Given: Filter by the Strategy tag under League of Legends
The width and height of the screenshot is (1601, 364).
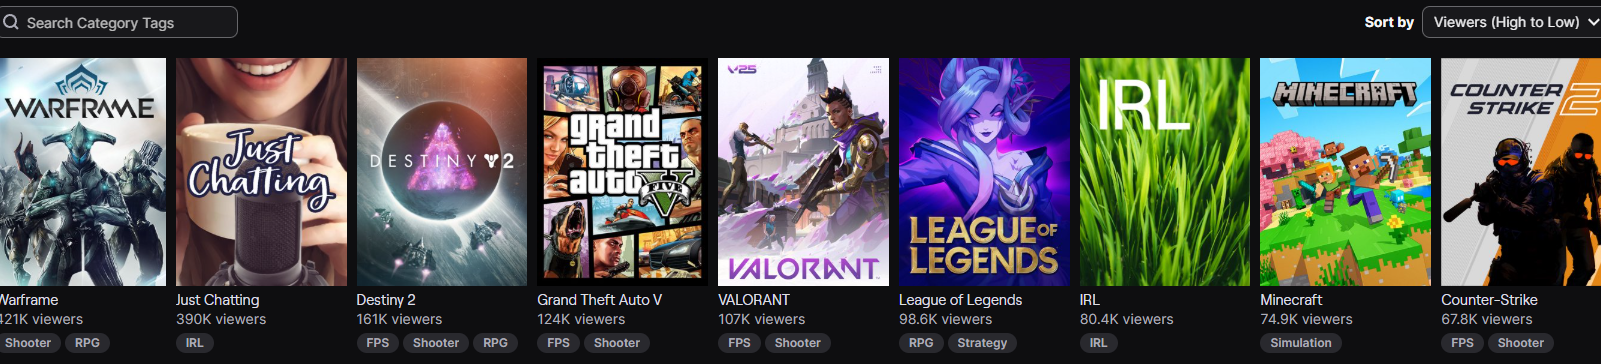Looking at the screenshot, I should [982, 343].
